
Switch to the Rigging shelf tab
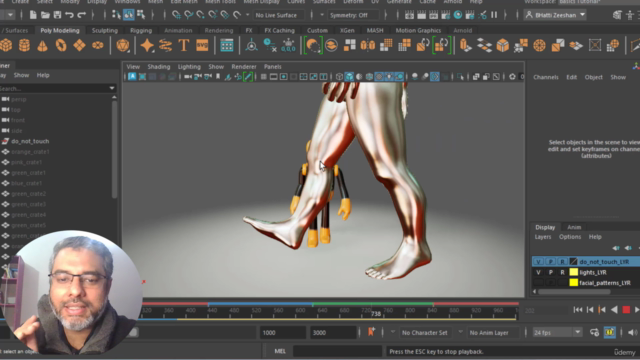141,30
